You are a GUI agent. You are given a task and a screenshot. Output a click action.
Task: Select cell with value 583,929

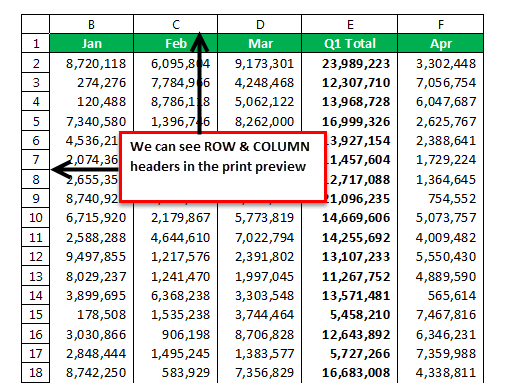pos(175,372)
